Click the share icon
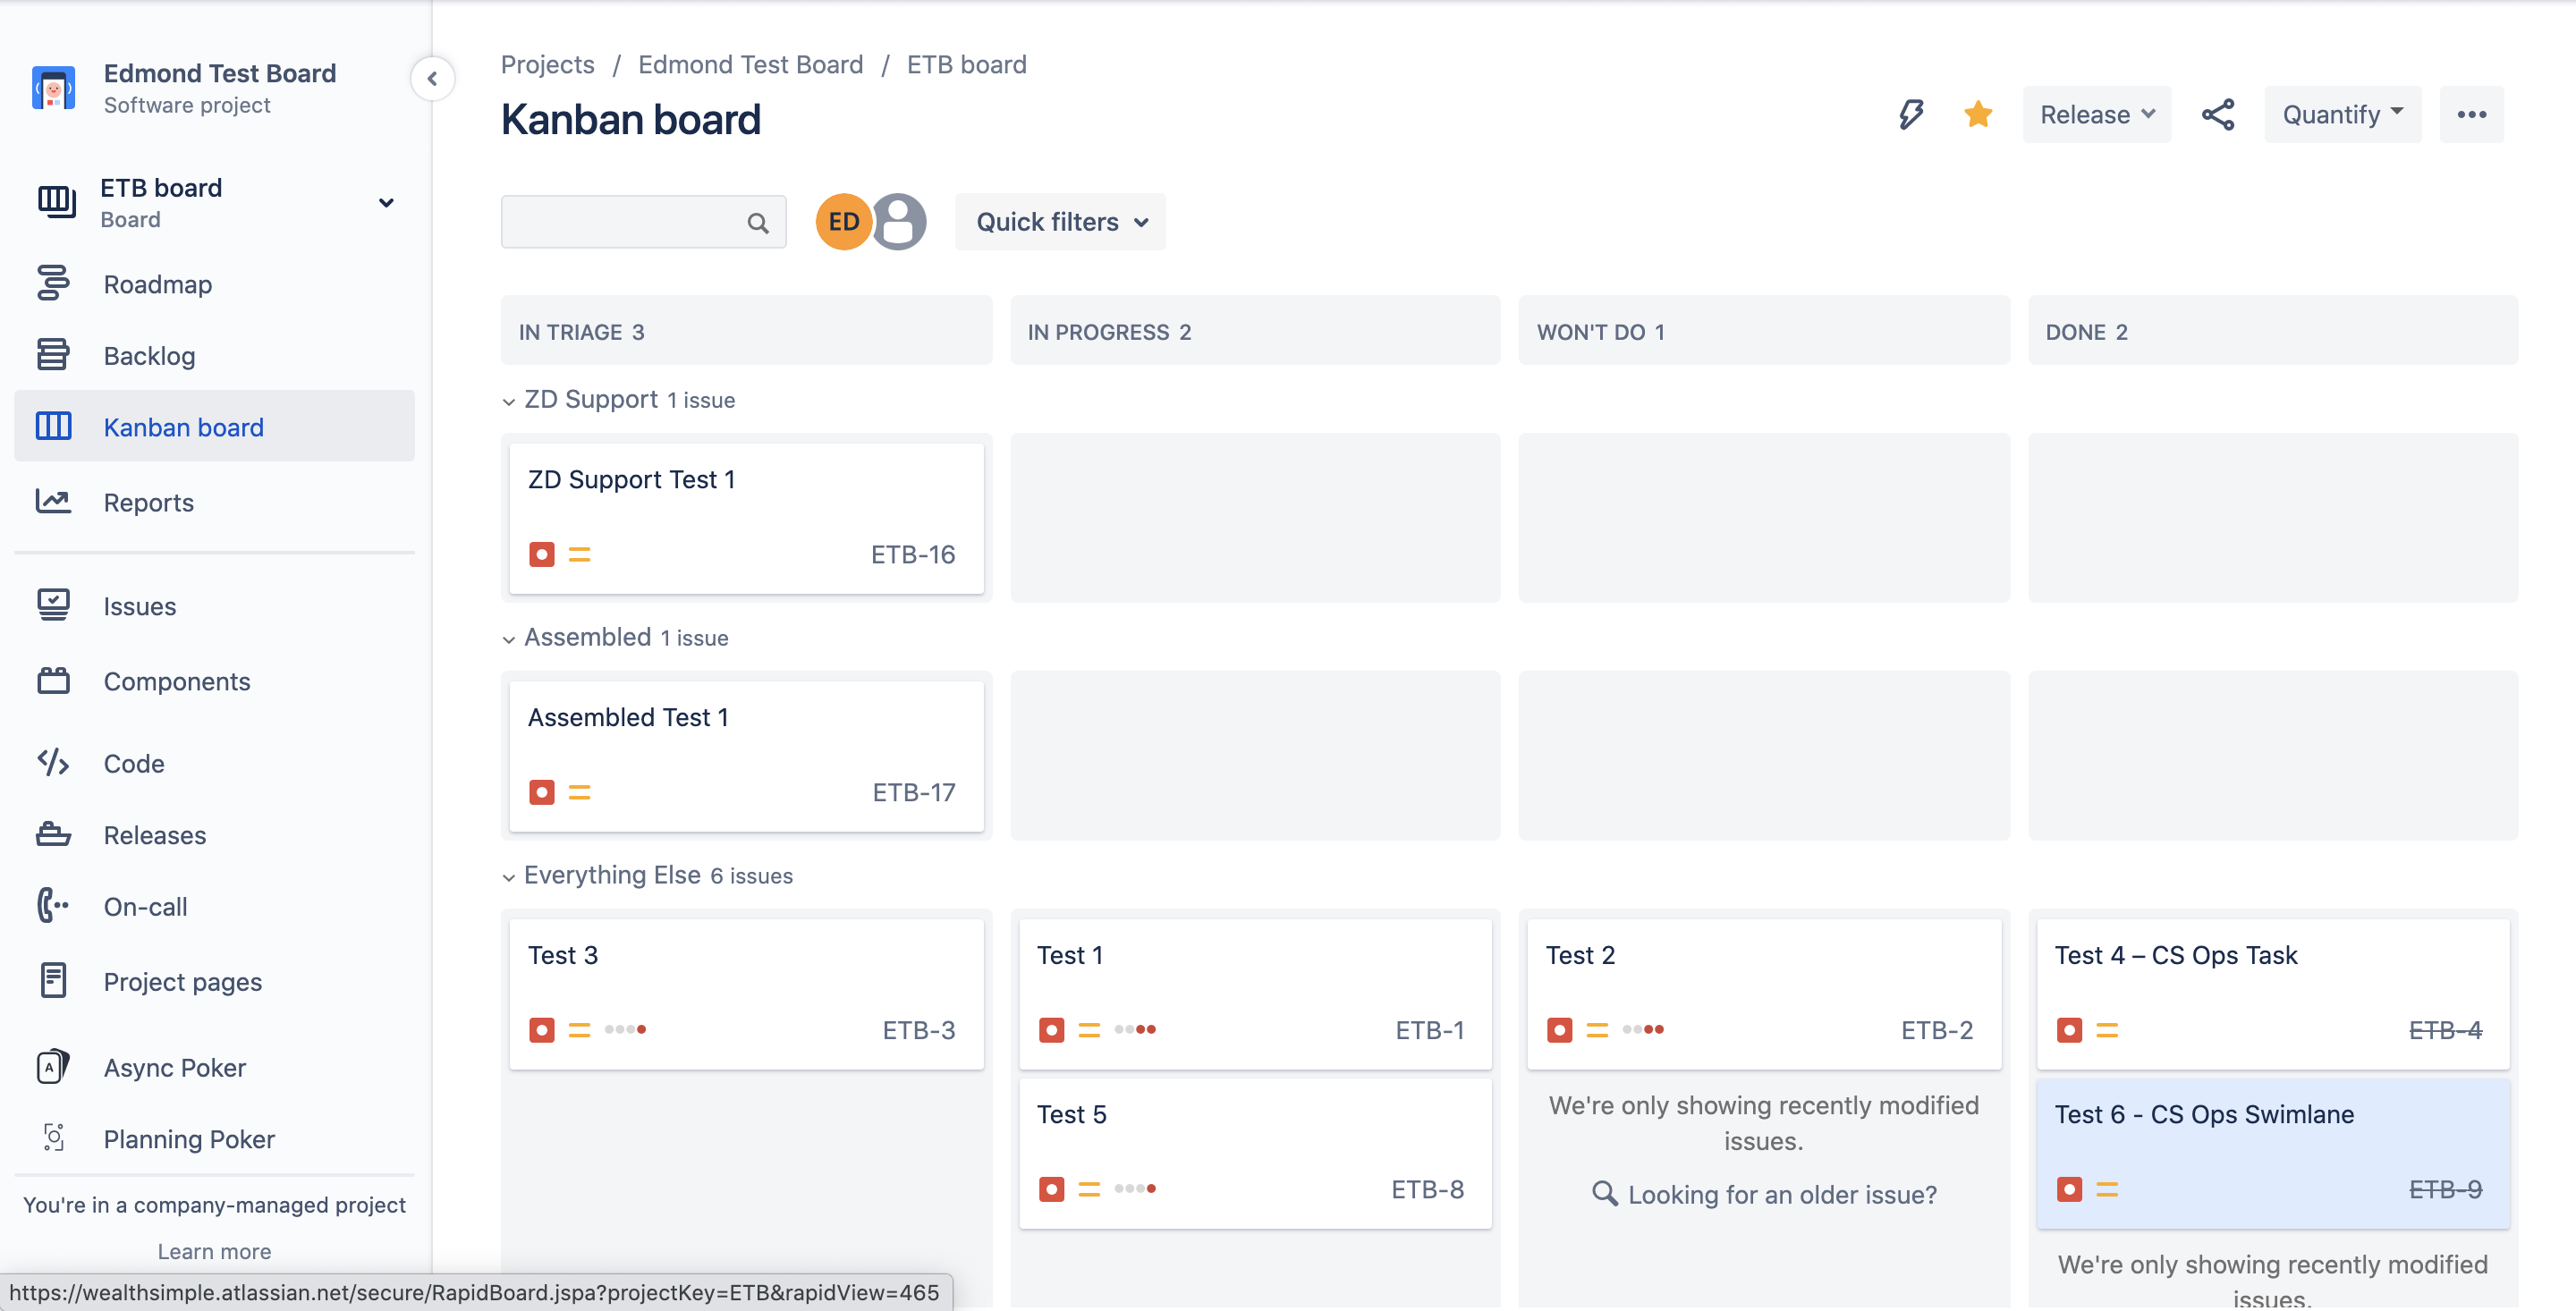Viewport: 2576px width, 1311px height. point(2217,114)
